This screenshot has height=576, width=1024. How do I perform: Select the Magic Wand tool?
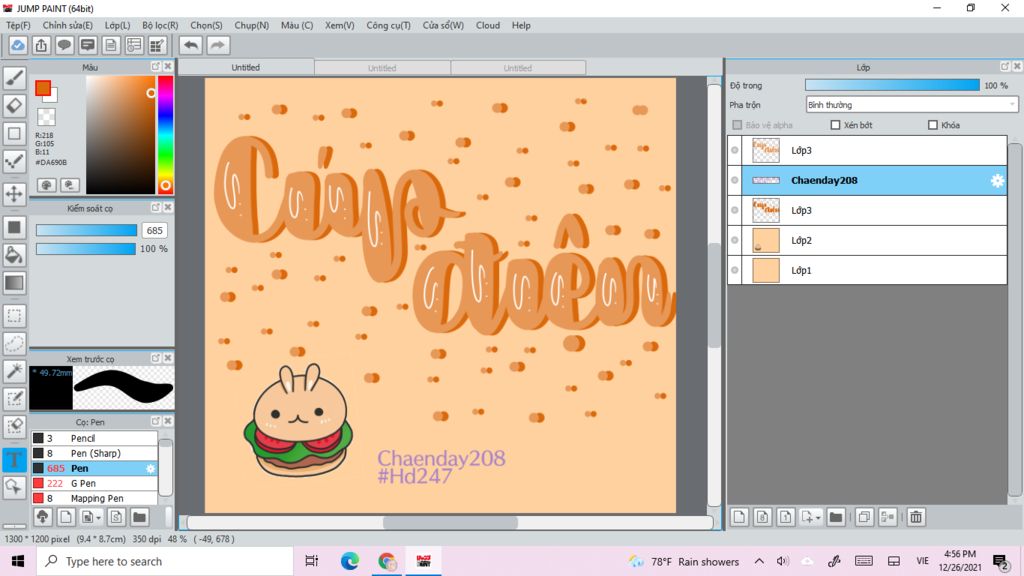[14, 371]
